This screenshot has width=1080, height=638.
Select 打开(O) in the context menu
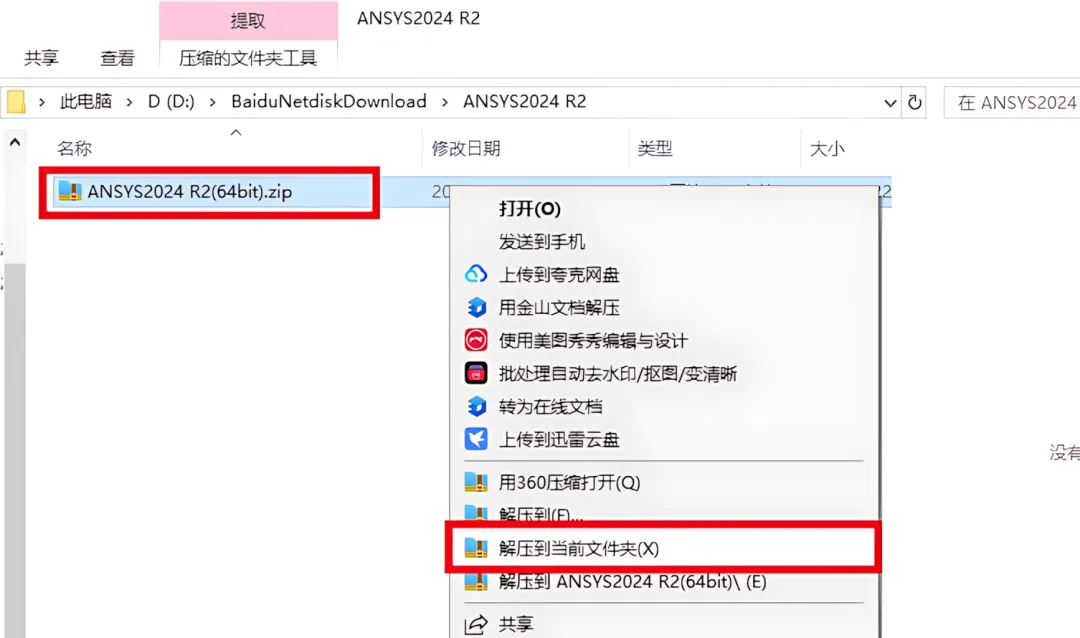(530, 209)
